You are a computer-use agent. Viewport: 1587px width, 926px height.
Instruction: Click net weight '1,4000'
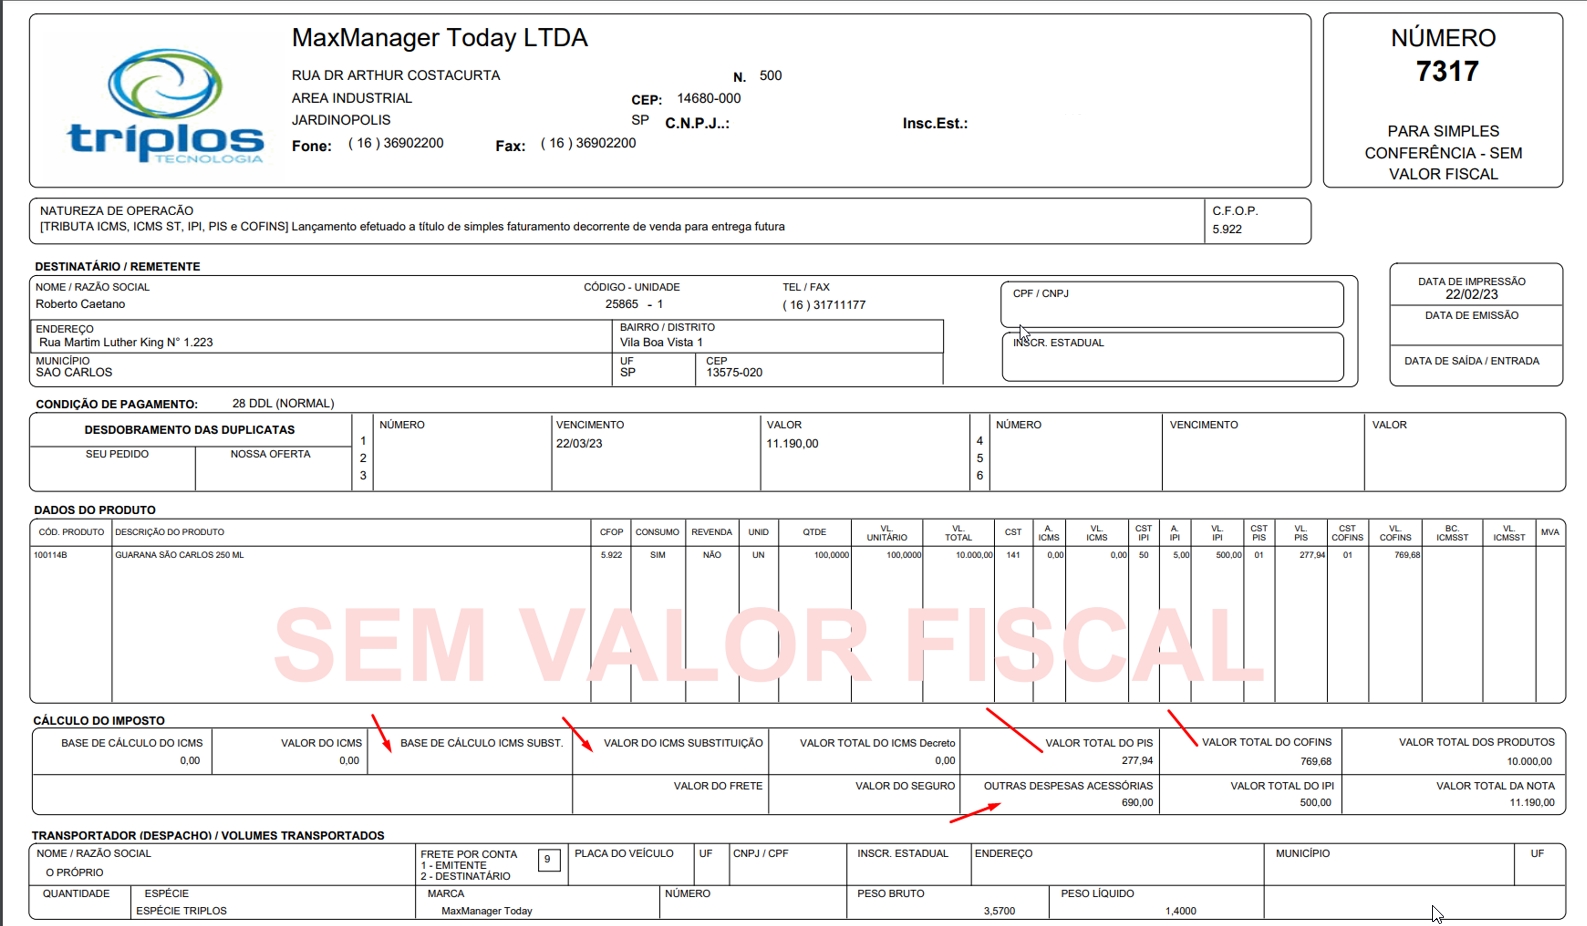(x=1180, y=911)
